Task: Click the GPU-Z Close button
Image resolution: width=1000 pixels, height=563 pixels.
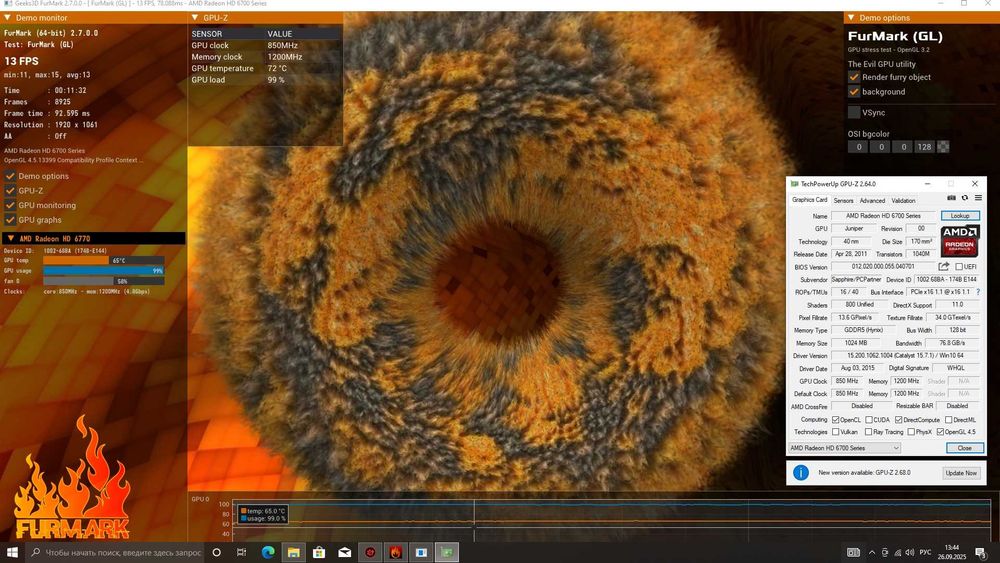Action: click(x=964, y=448)
